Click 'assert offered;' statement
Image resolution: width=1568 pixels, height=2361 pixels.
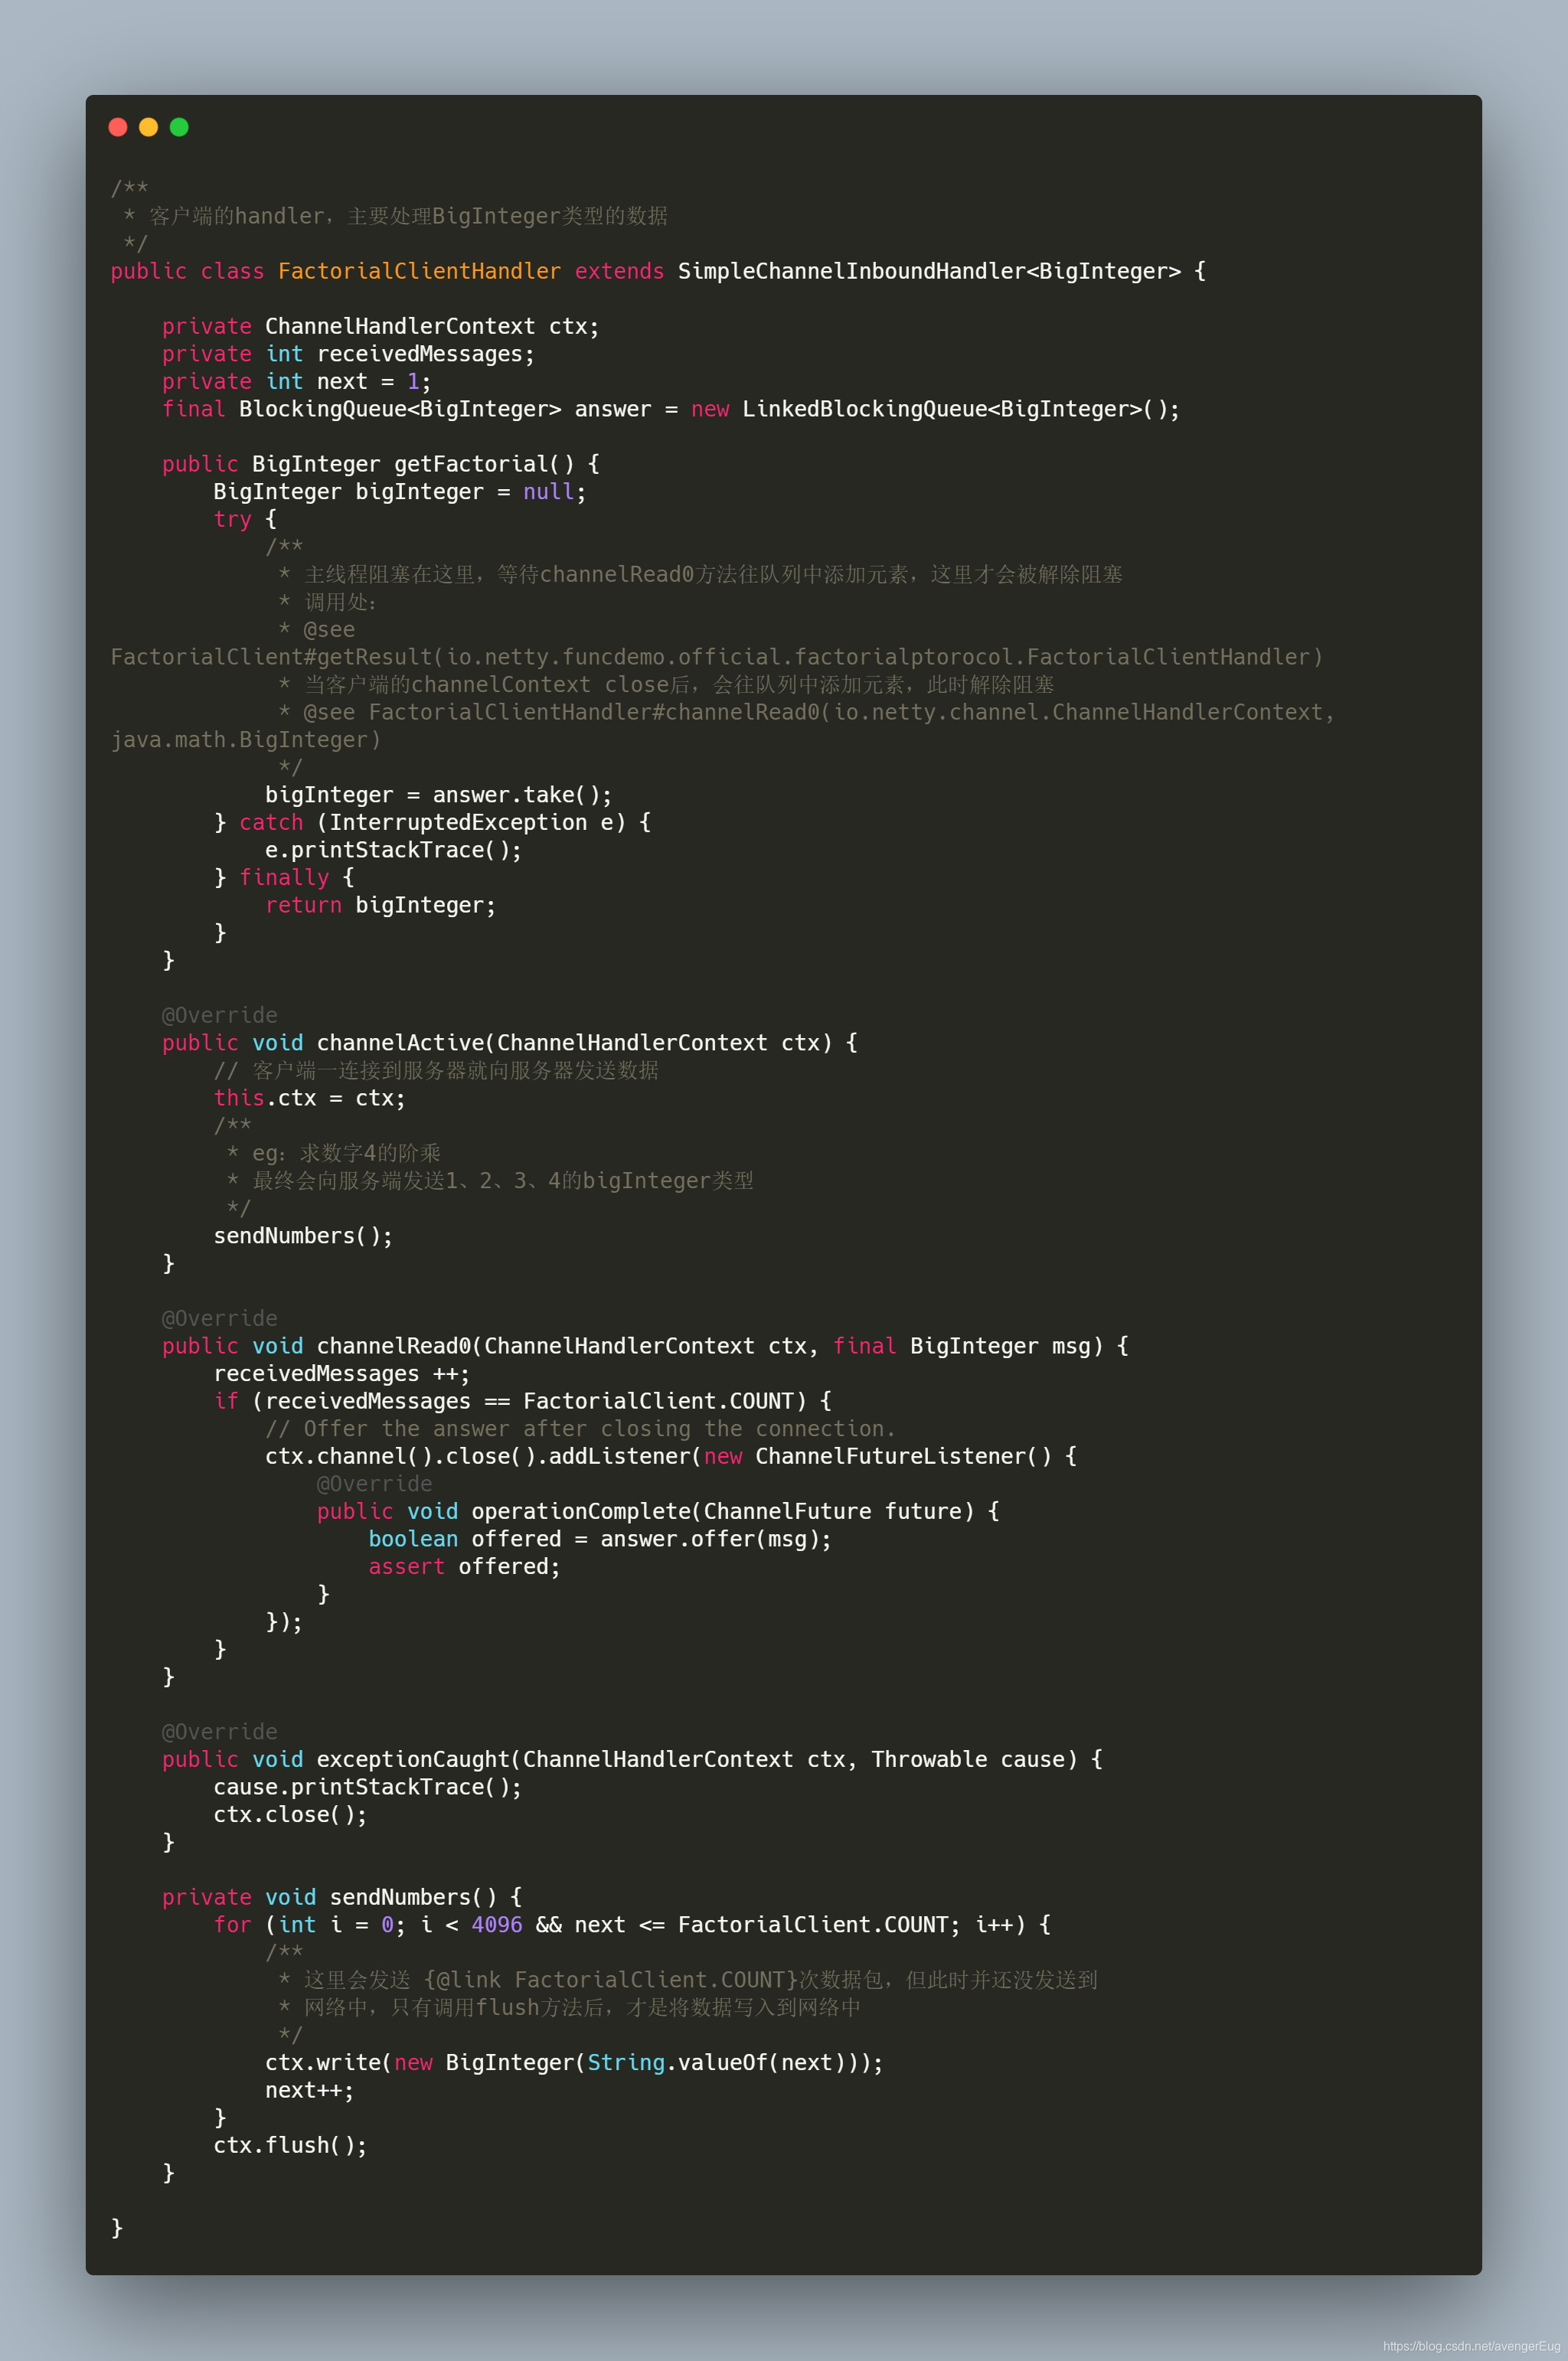[464, 1567]
